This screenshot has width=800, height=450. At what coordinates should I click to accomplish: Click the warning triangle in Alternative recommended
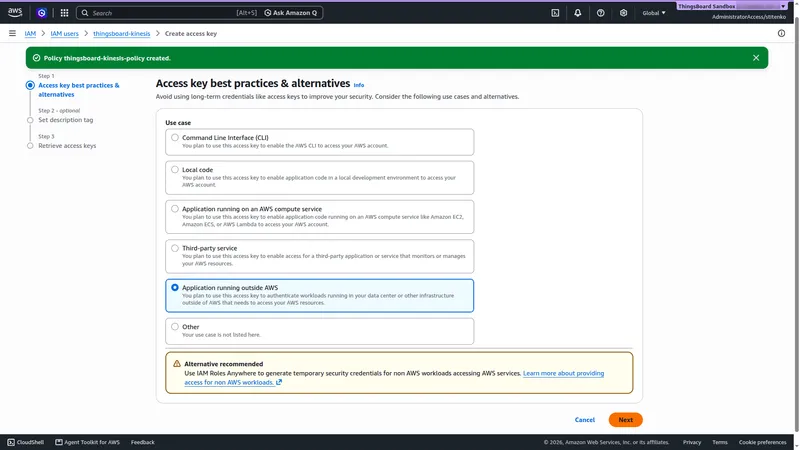(177, 364)
